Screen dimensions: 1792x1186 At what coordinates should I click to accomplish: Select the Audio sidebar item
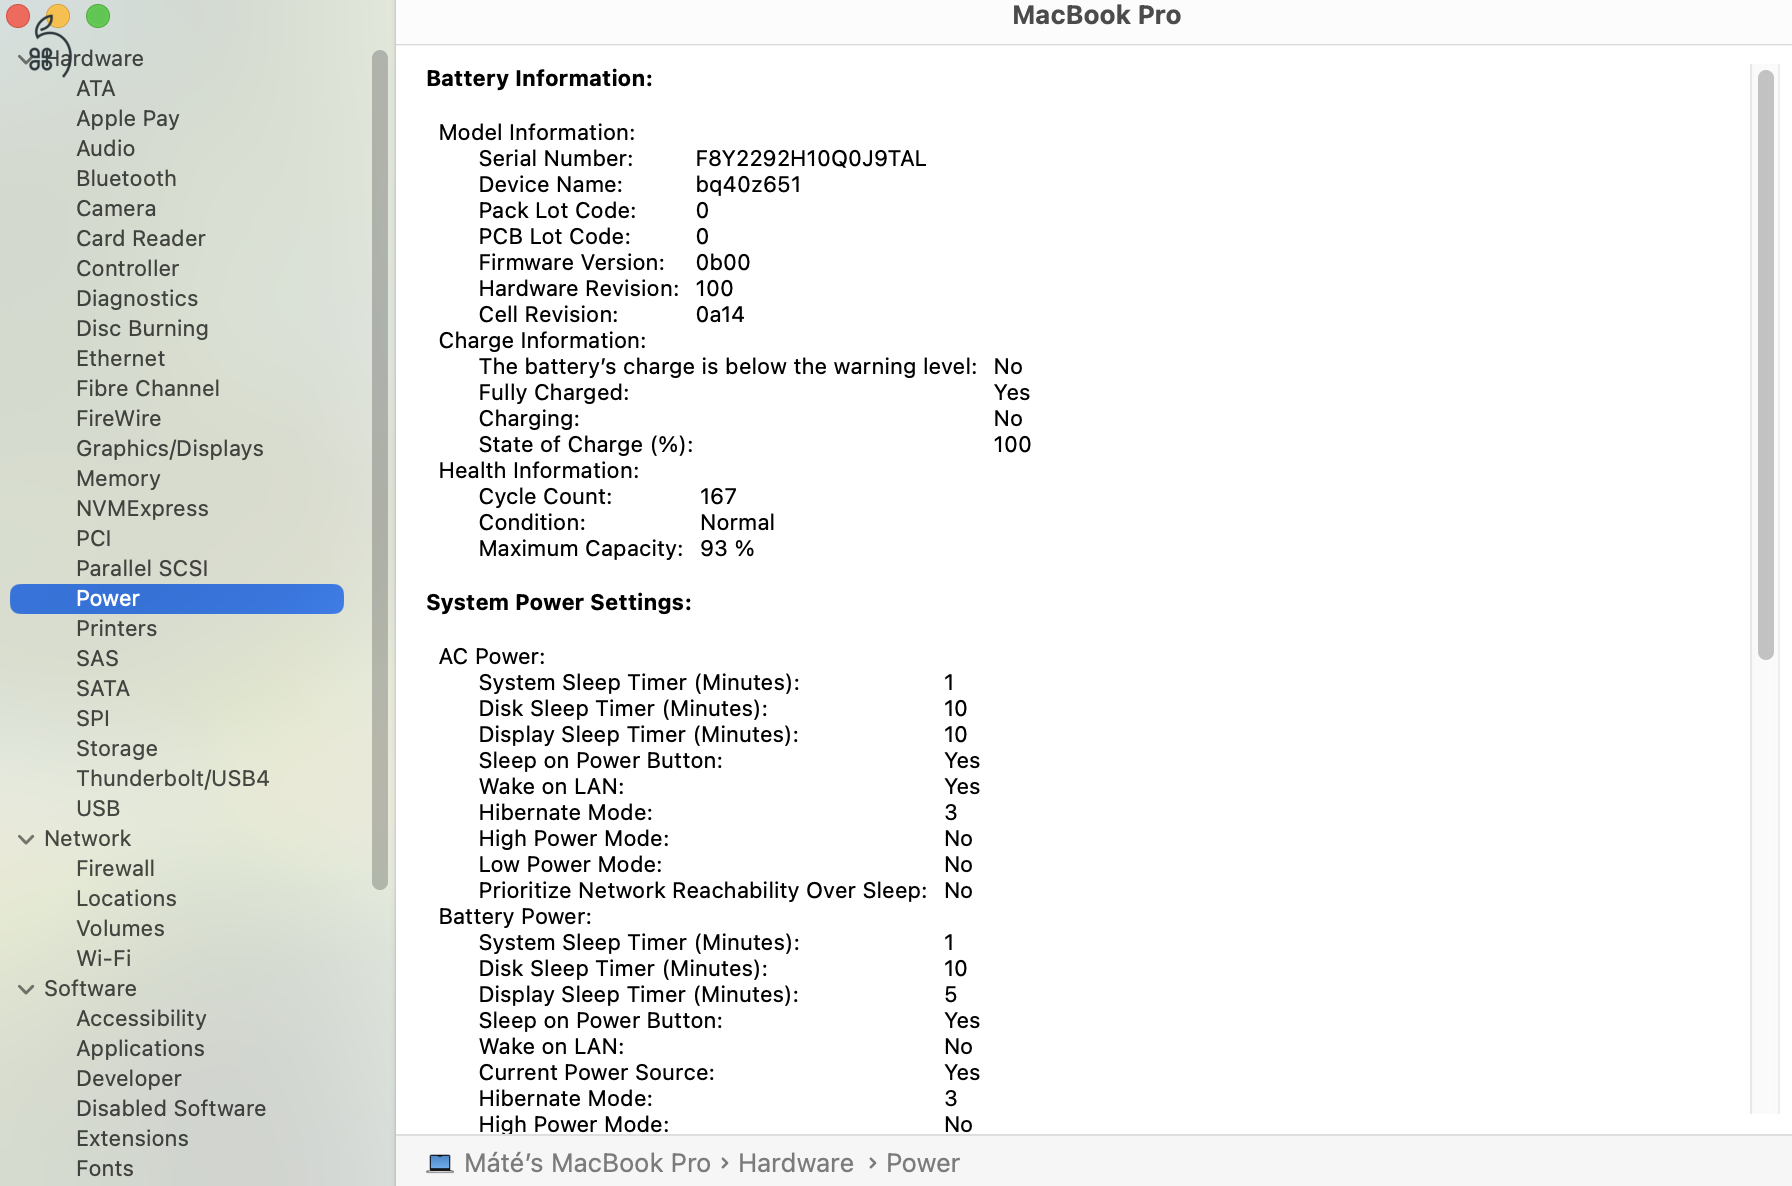[x=106, y=149]
